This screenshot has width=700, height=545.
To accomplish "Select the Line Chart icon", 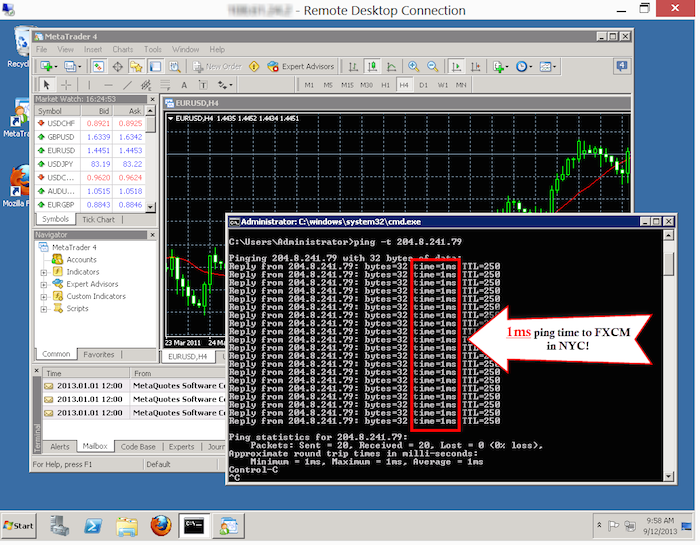I will 391,67.
